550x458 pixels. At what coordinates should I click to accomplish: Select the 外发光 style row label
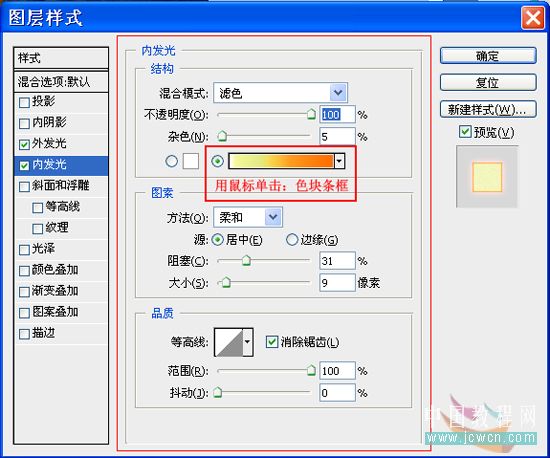tap(49, 143)
